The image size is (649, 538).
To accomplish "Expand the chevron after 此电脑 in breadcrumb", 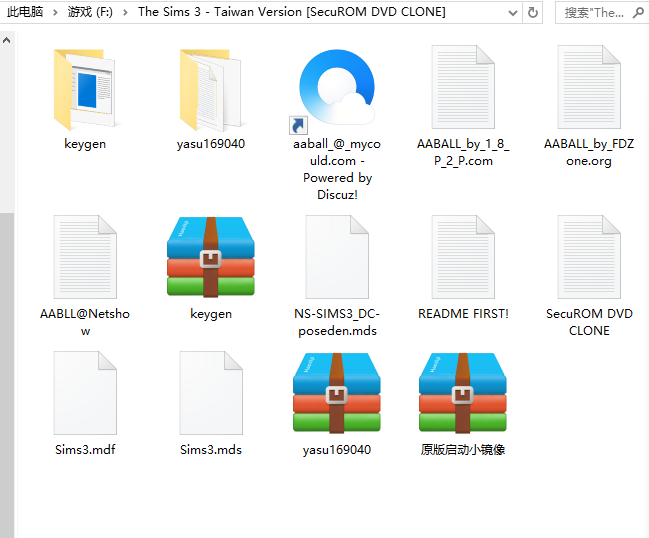I will pos(54,12).
